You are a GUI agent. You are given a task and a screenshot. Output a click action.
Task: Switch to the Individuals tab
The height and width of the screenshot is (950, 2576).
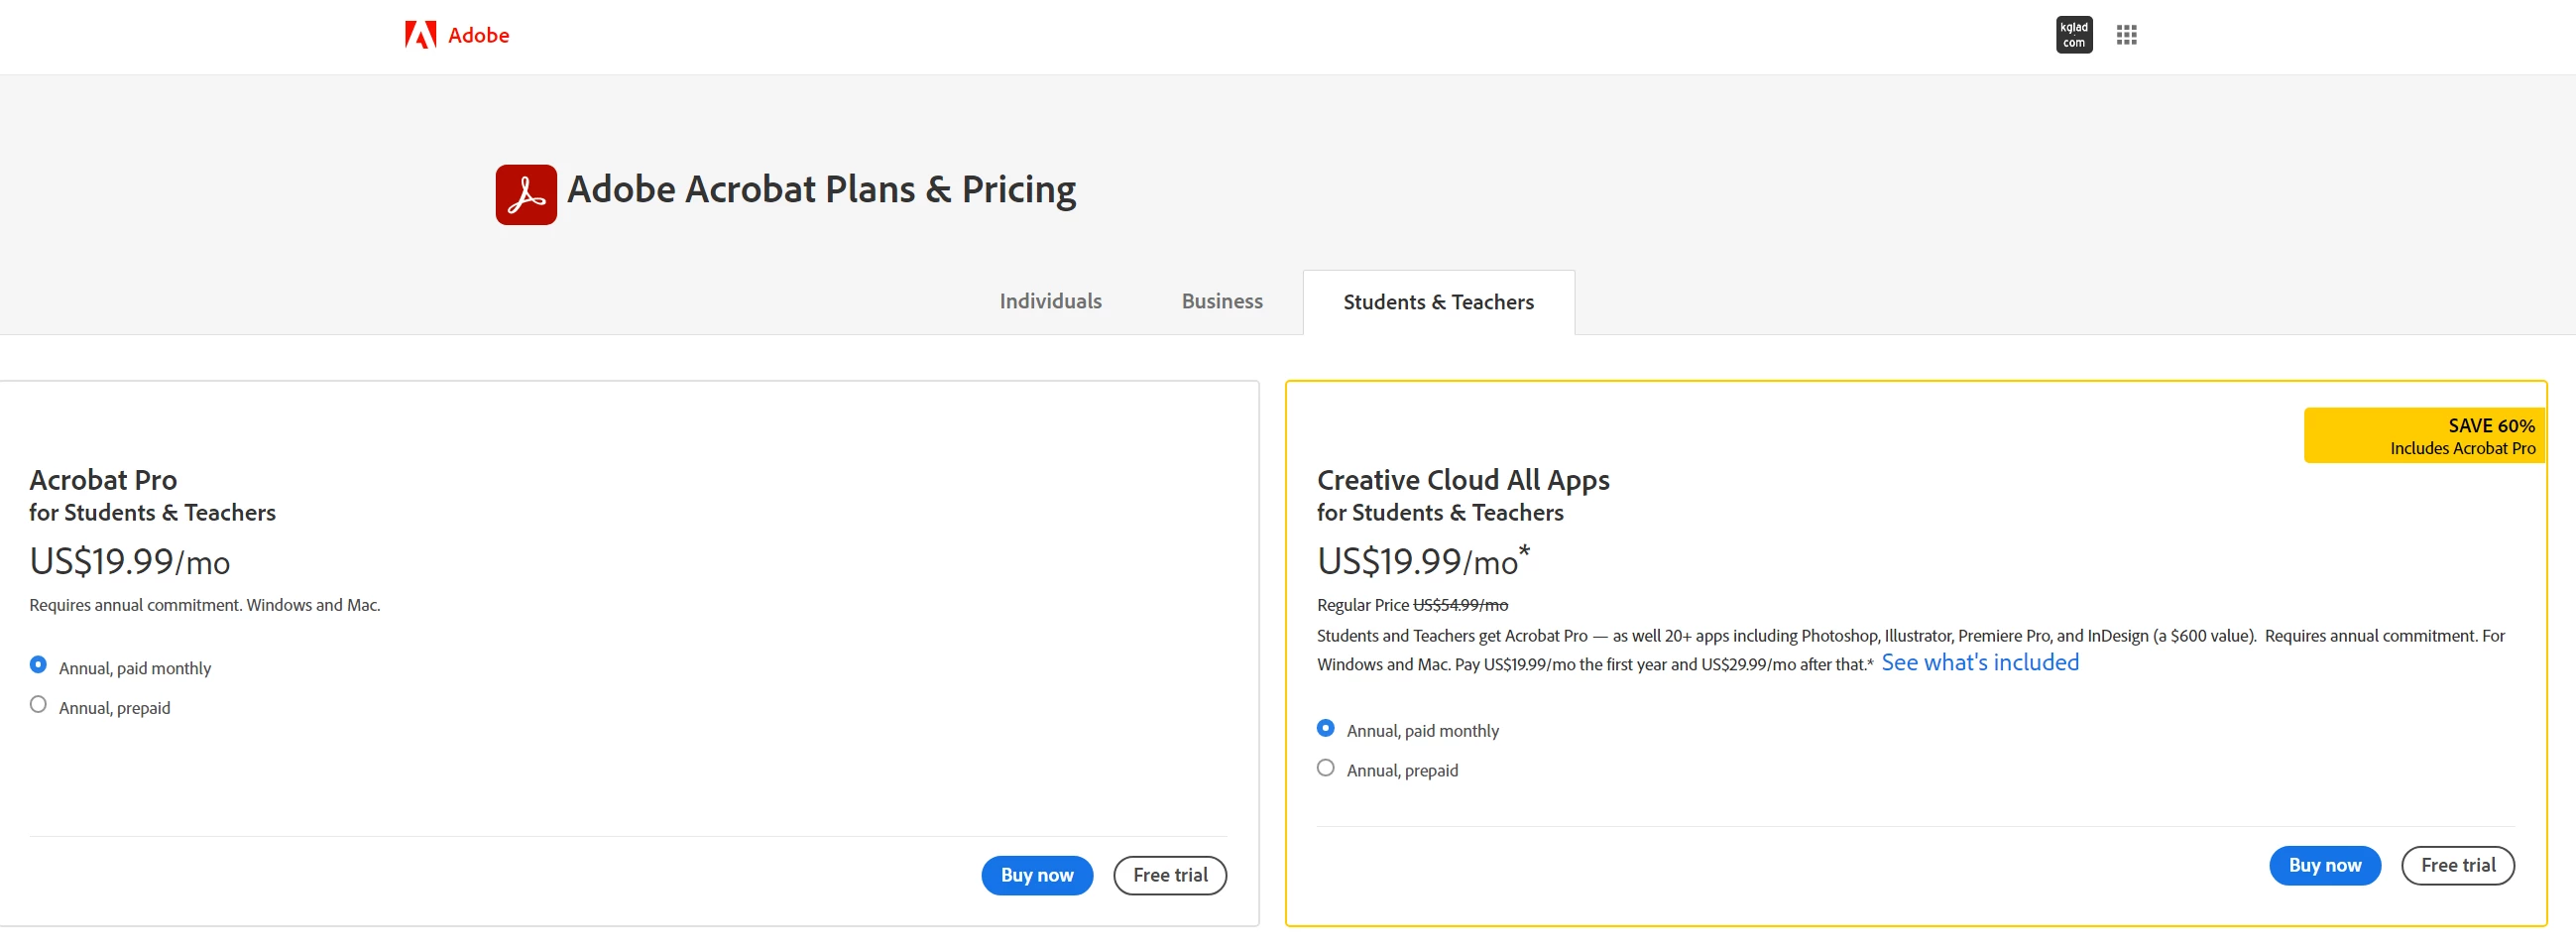click(x=1050, y=301)
